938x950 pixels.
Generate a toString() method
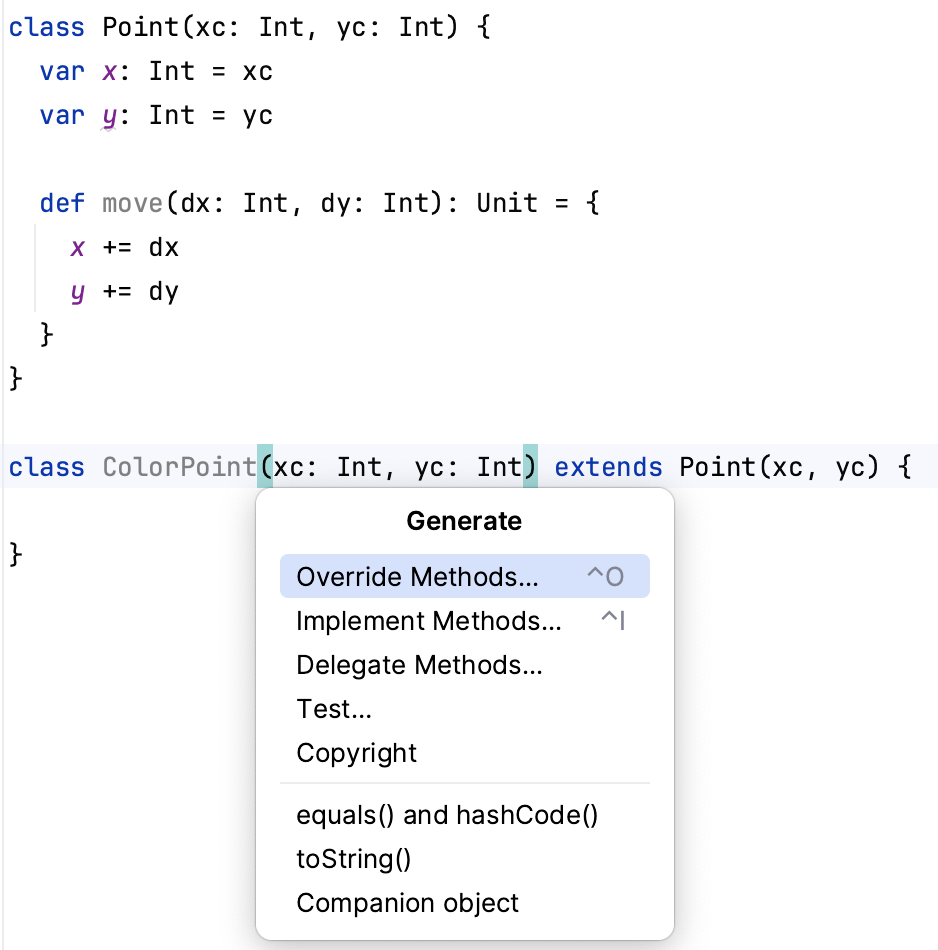pos(353,859)
